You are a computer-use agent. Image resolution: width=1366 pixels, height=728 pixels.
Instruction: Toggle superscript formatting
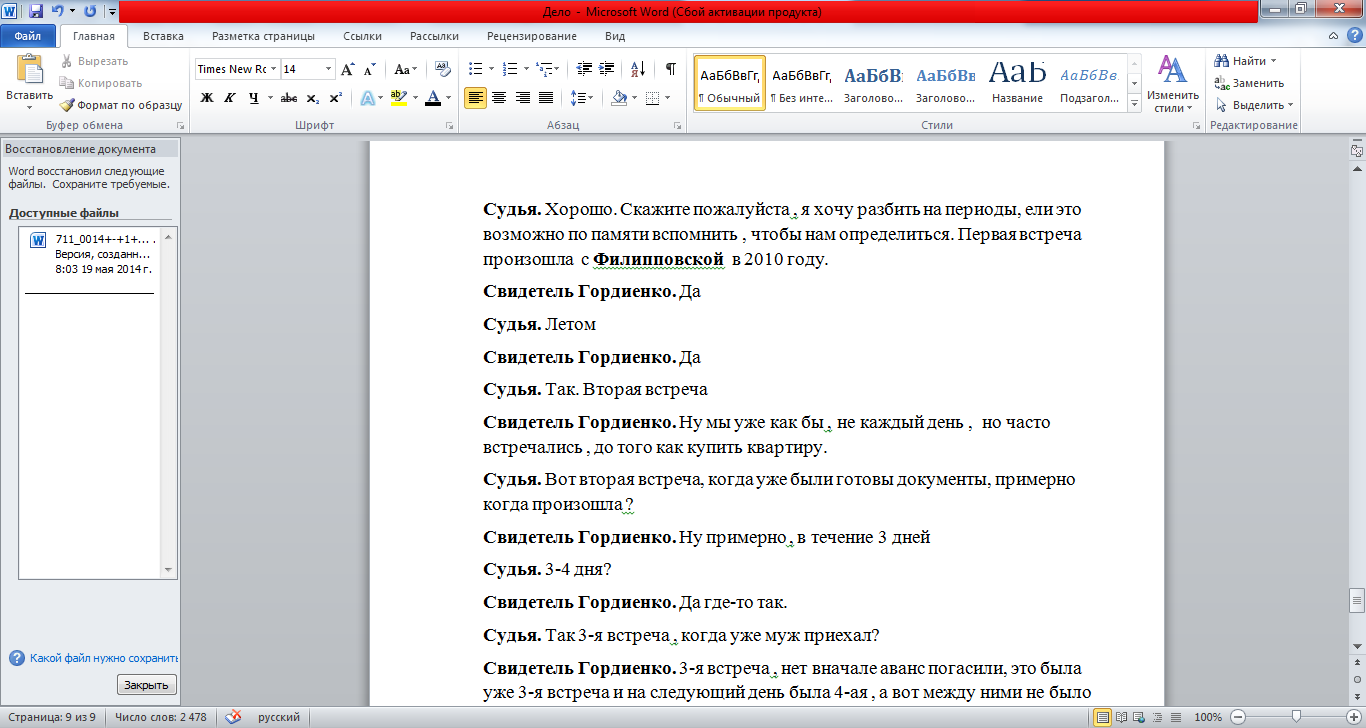335,97
